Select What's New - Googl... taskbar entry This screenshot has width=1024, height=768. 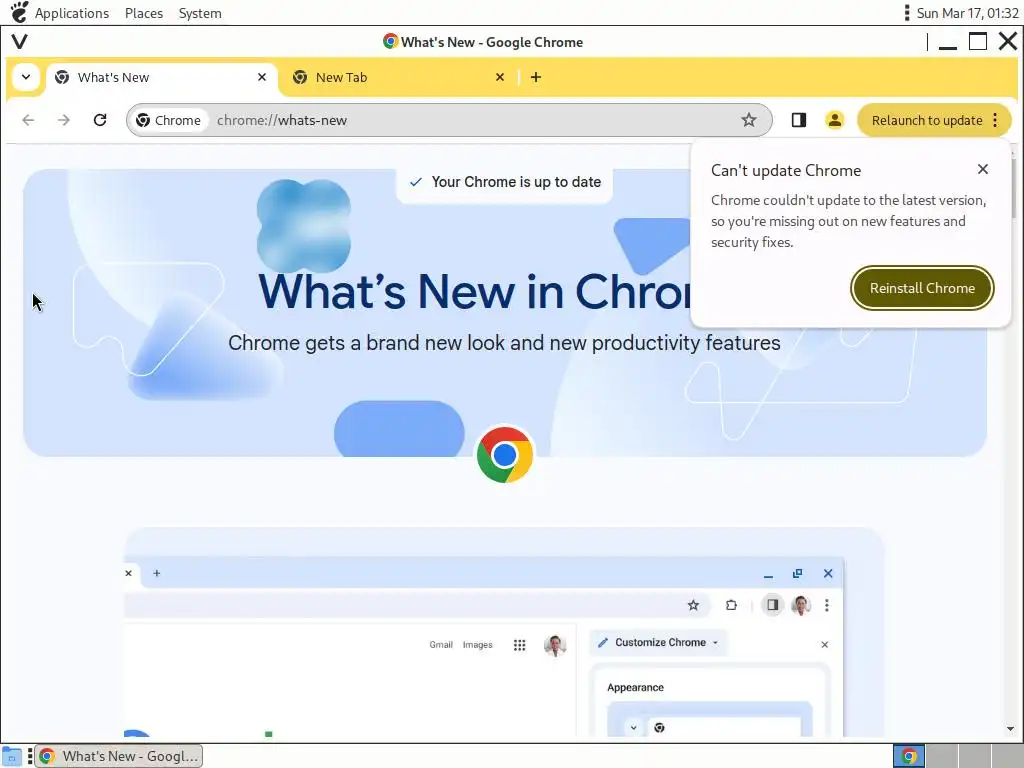118,756
